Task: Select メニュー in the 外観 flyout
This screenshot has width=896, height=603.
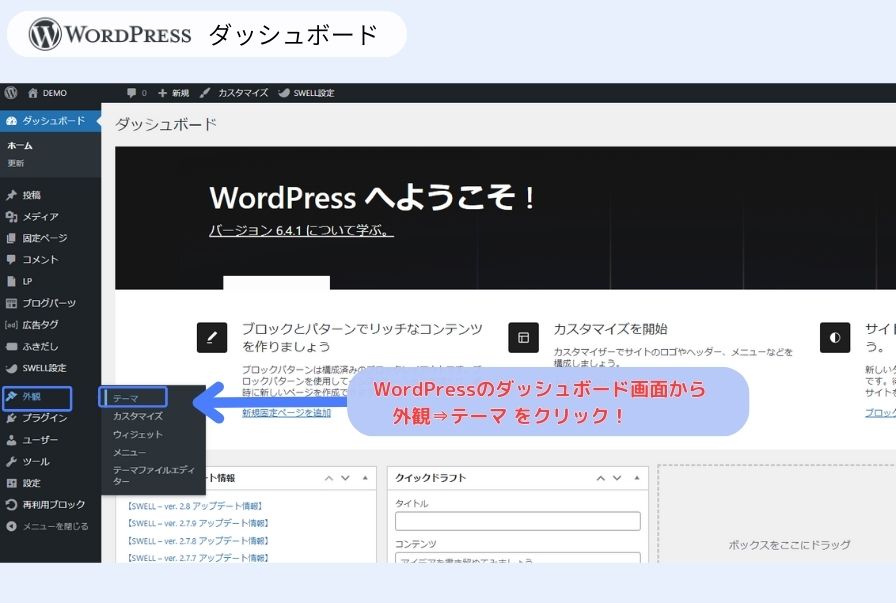Action: point(129,453)
